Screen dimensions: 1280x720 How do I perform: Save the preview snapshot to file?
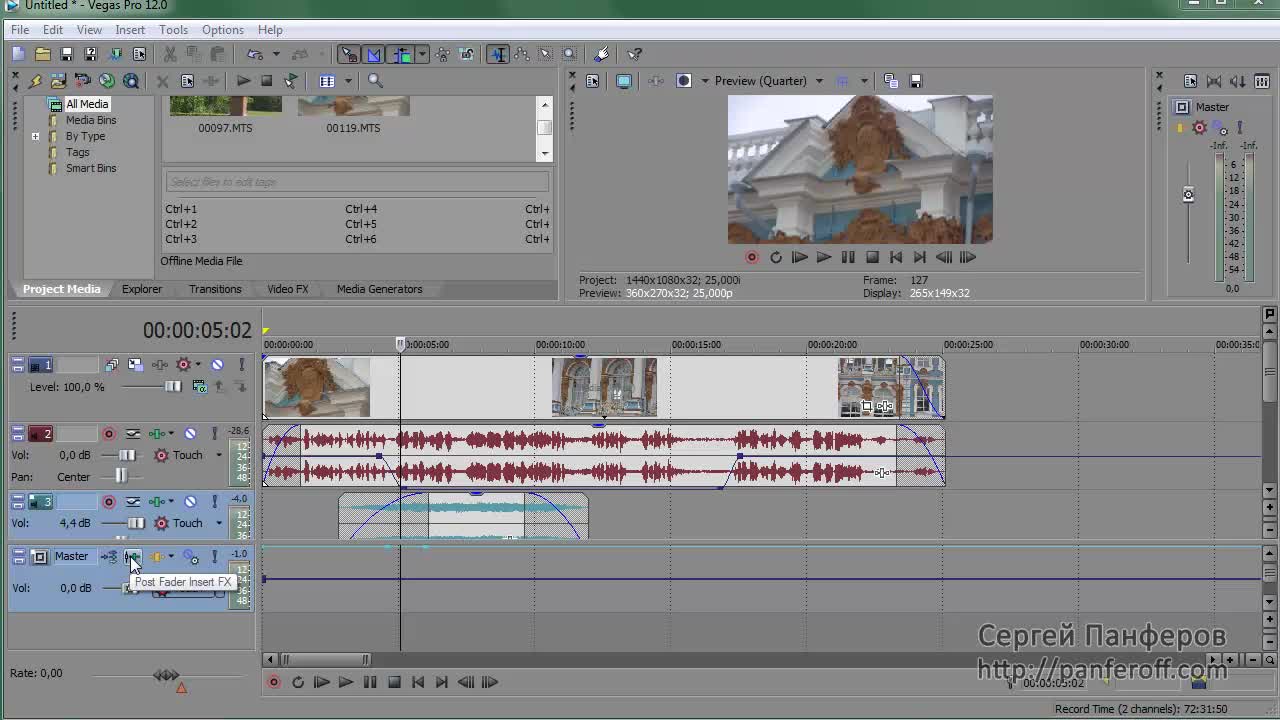pos(915,81)
